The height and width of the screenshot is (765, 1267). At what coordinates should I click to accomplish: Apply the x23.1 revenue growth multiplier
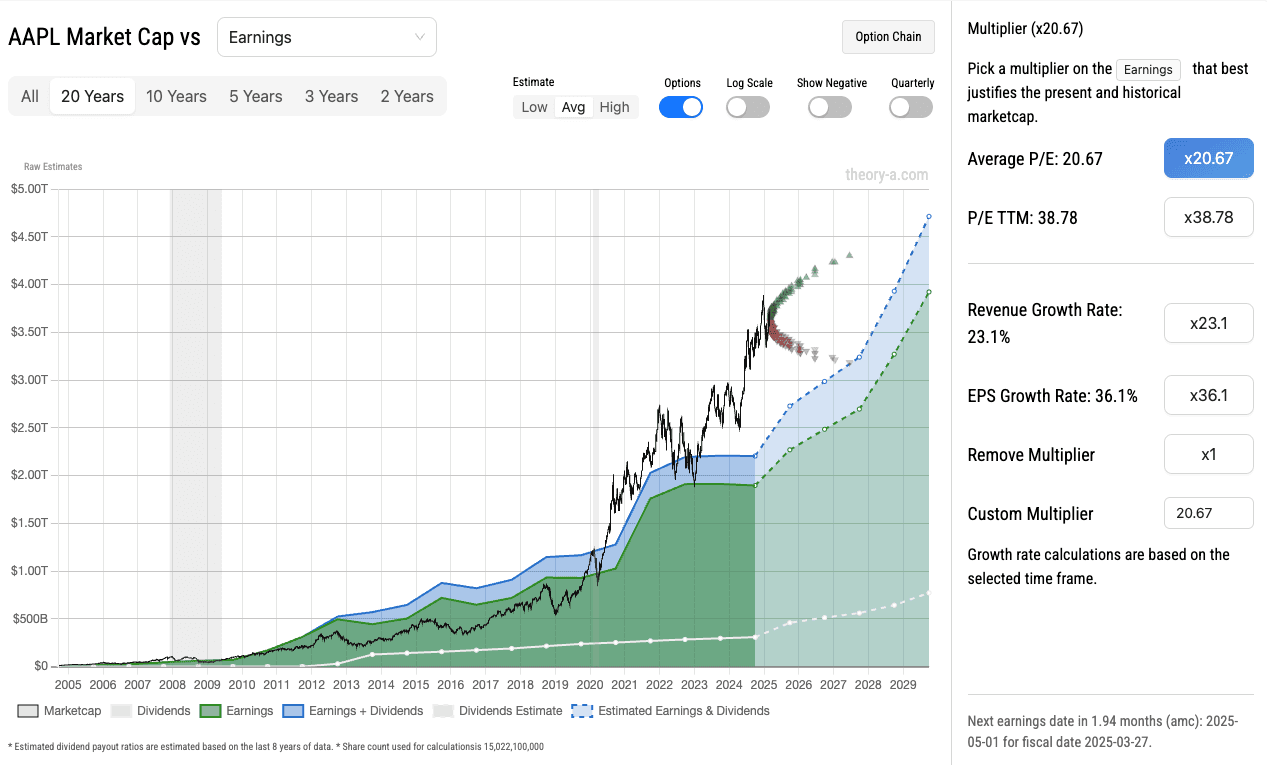coord(1208,323)
